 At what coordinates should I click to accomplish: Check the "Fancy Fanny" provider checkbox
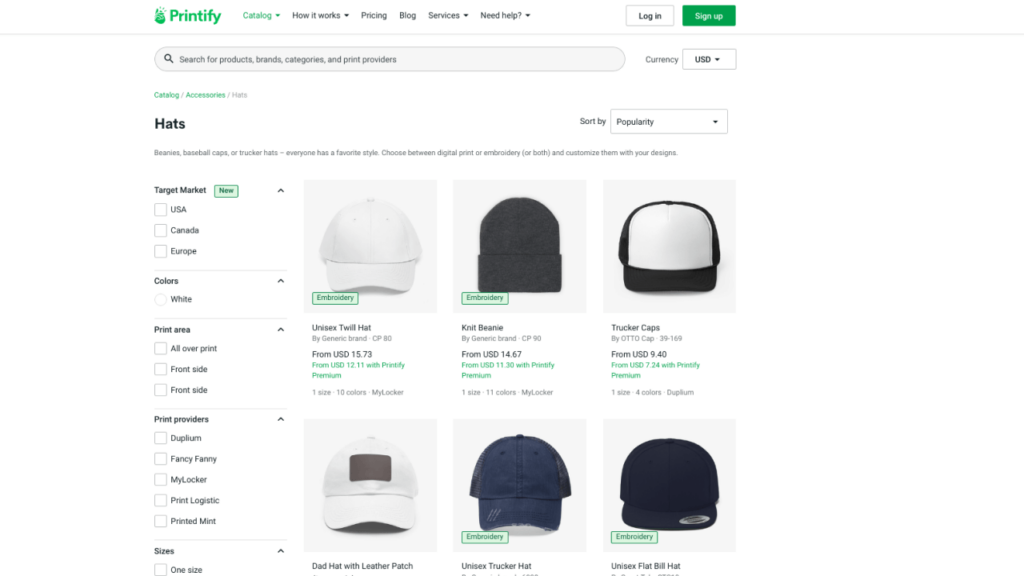(161, 458)
